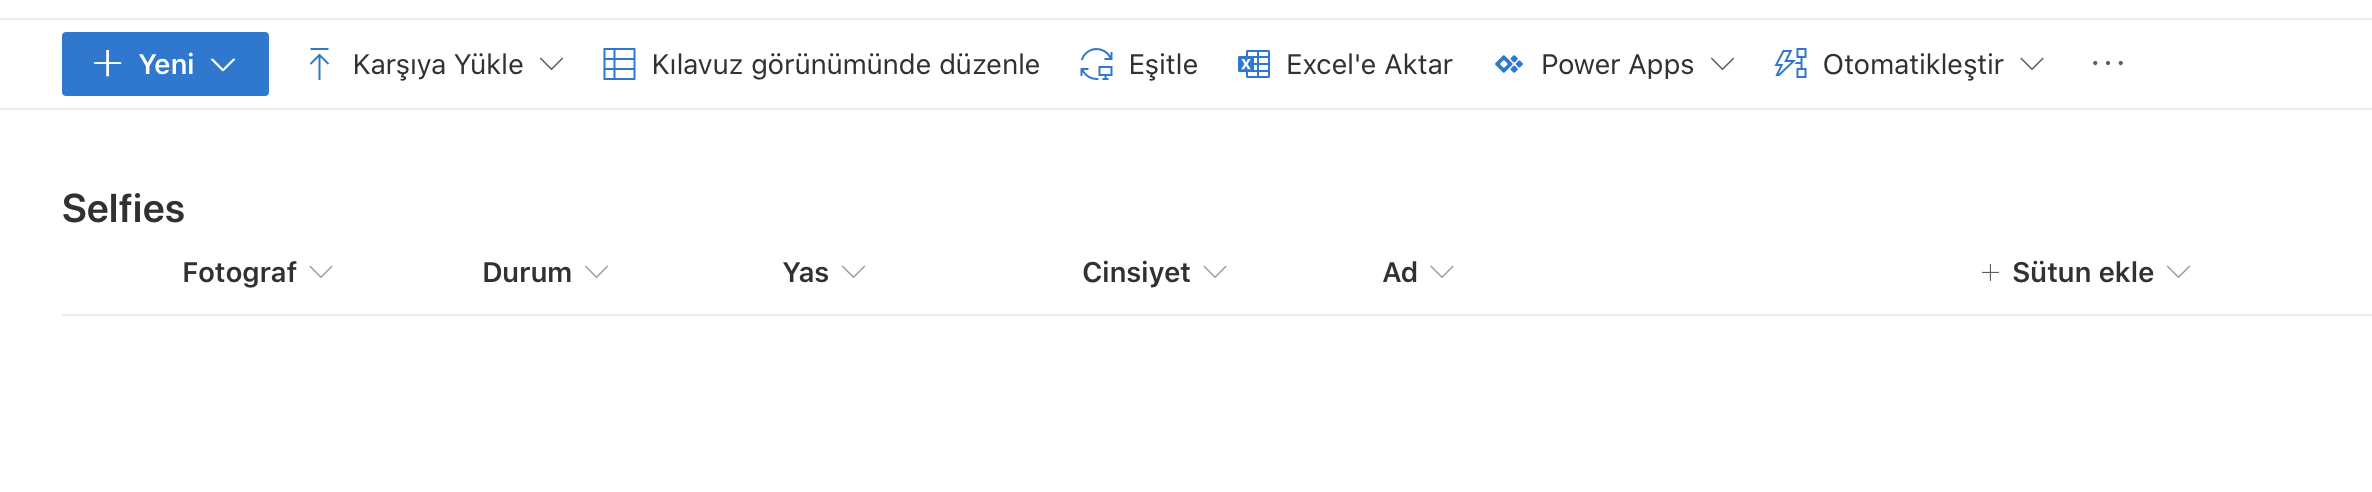The image size is (2372, 492).
Task: Click the Excel icon for Excel'e Aktar
Action: [x=1254, y=64]
